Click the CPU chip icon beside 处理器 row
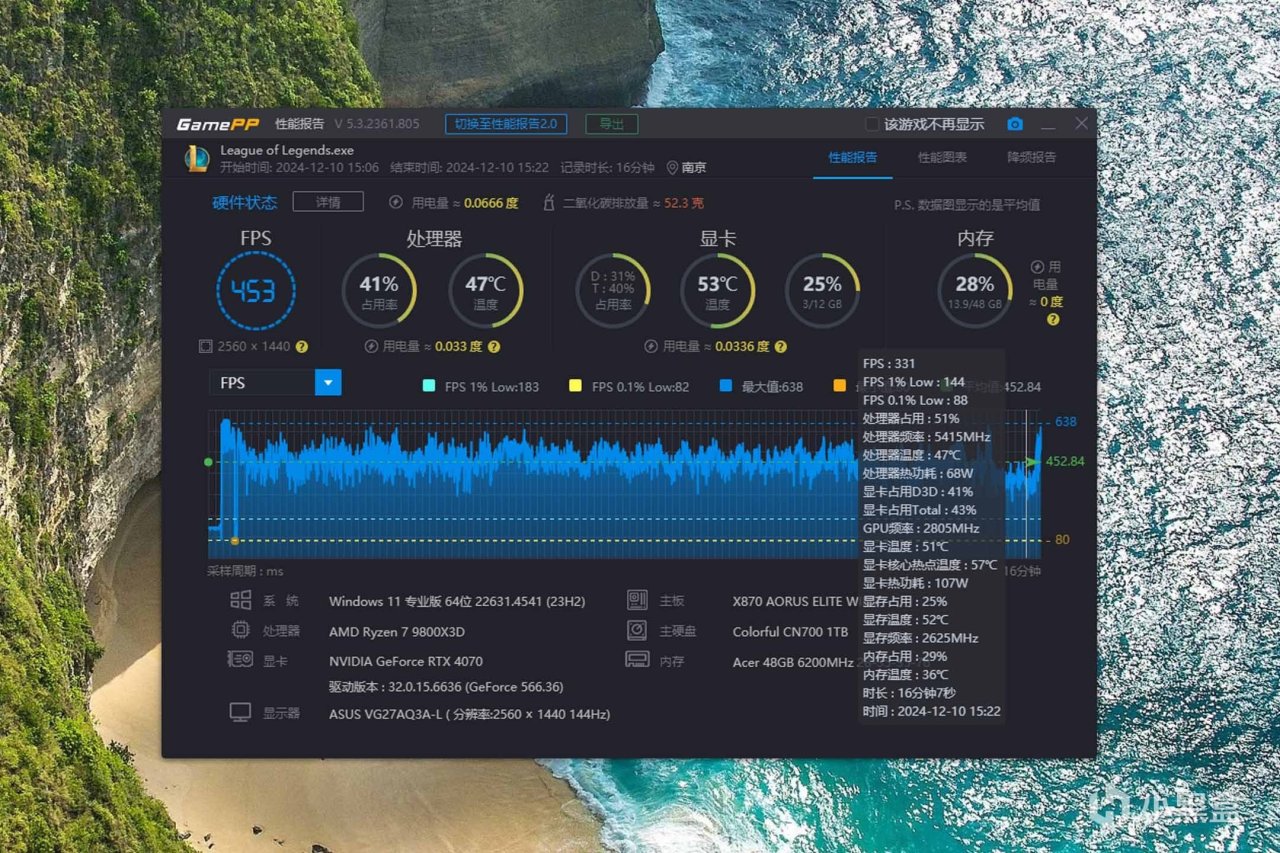Screen dimensions: 1280x853 pos(241,630)
